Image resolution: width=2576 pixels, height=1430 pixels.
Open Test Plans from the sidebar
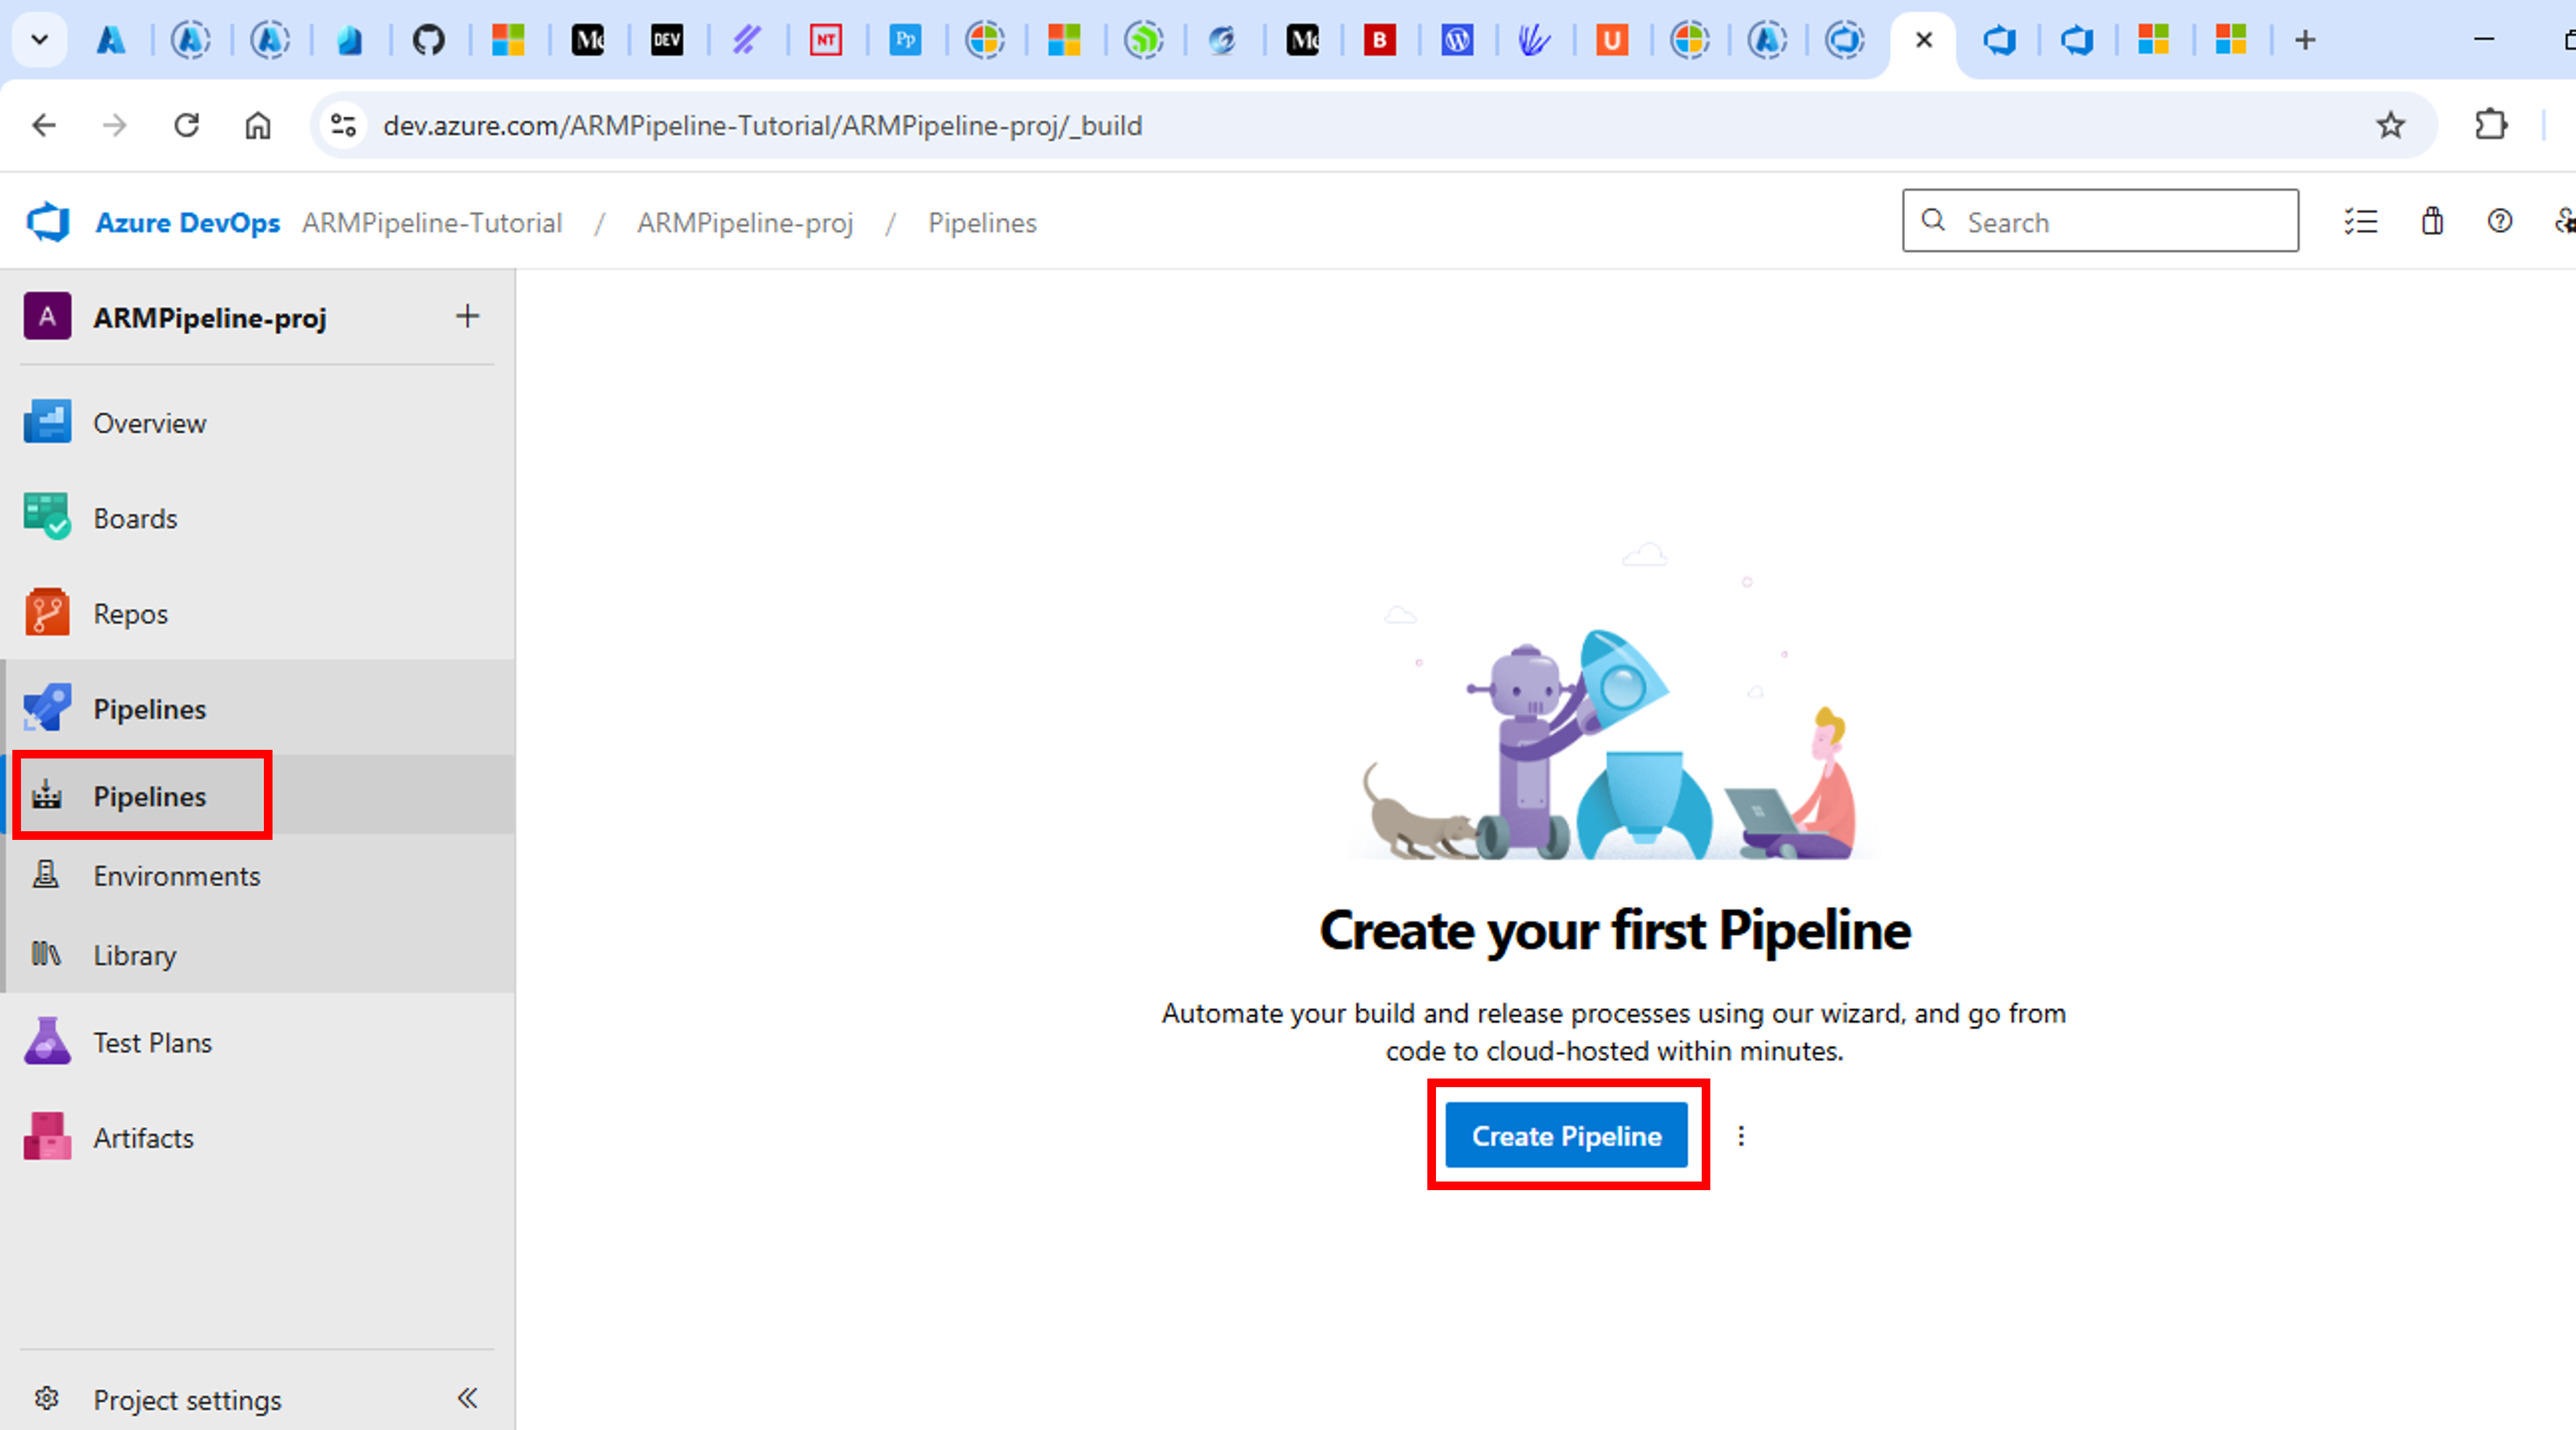tap(152, 1042)
